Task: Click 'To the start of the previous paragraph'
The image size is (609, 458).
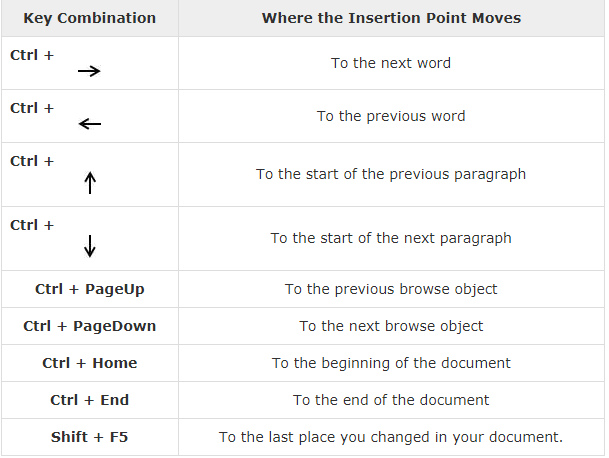Action: (391, 174)
